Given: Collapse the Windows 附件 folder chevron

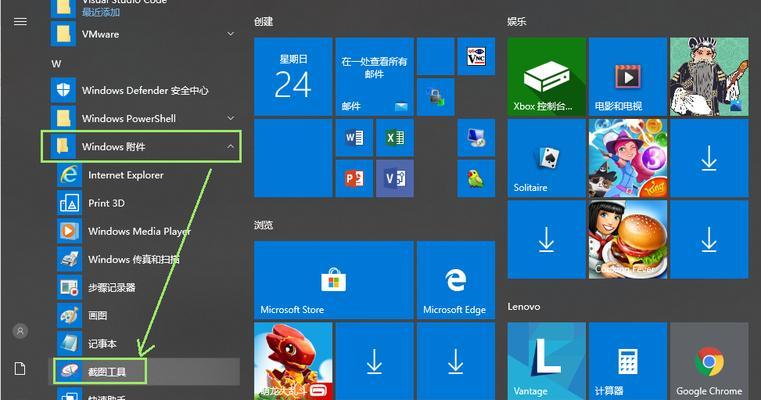Looking at the screenshot, I should click(231, 146).
